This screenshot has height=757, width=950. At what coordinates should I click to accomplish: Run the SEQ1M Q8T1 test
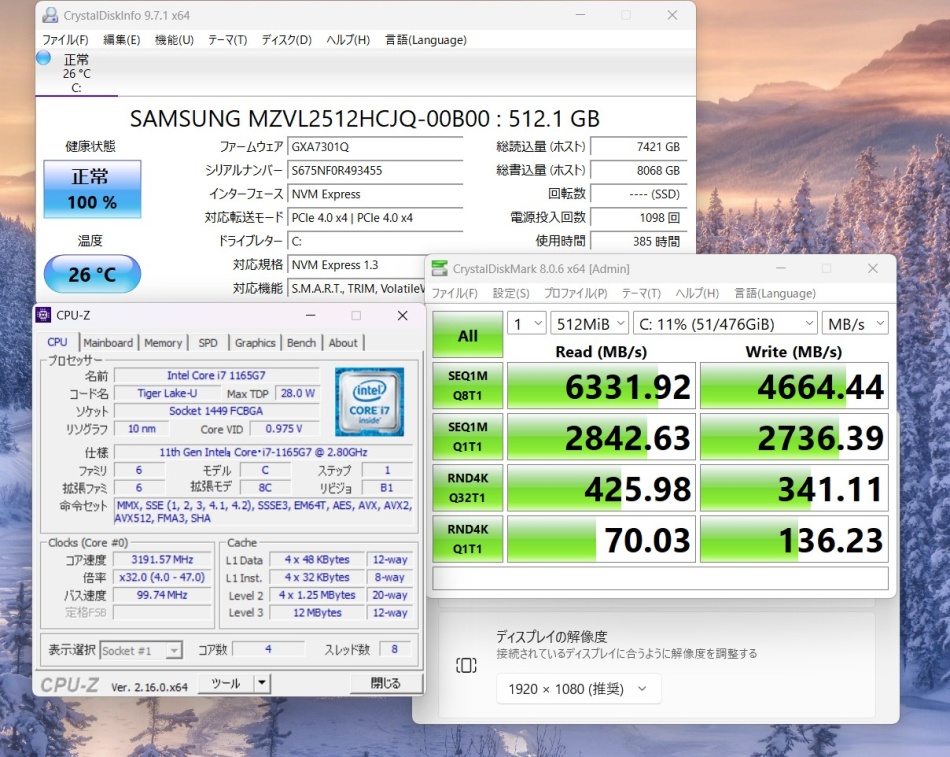tap(468, 385)
